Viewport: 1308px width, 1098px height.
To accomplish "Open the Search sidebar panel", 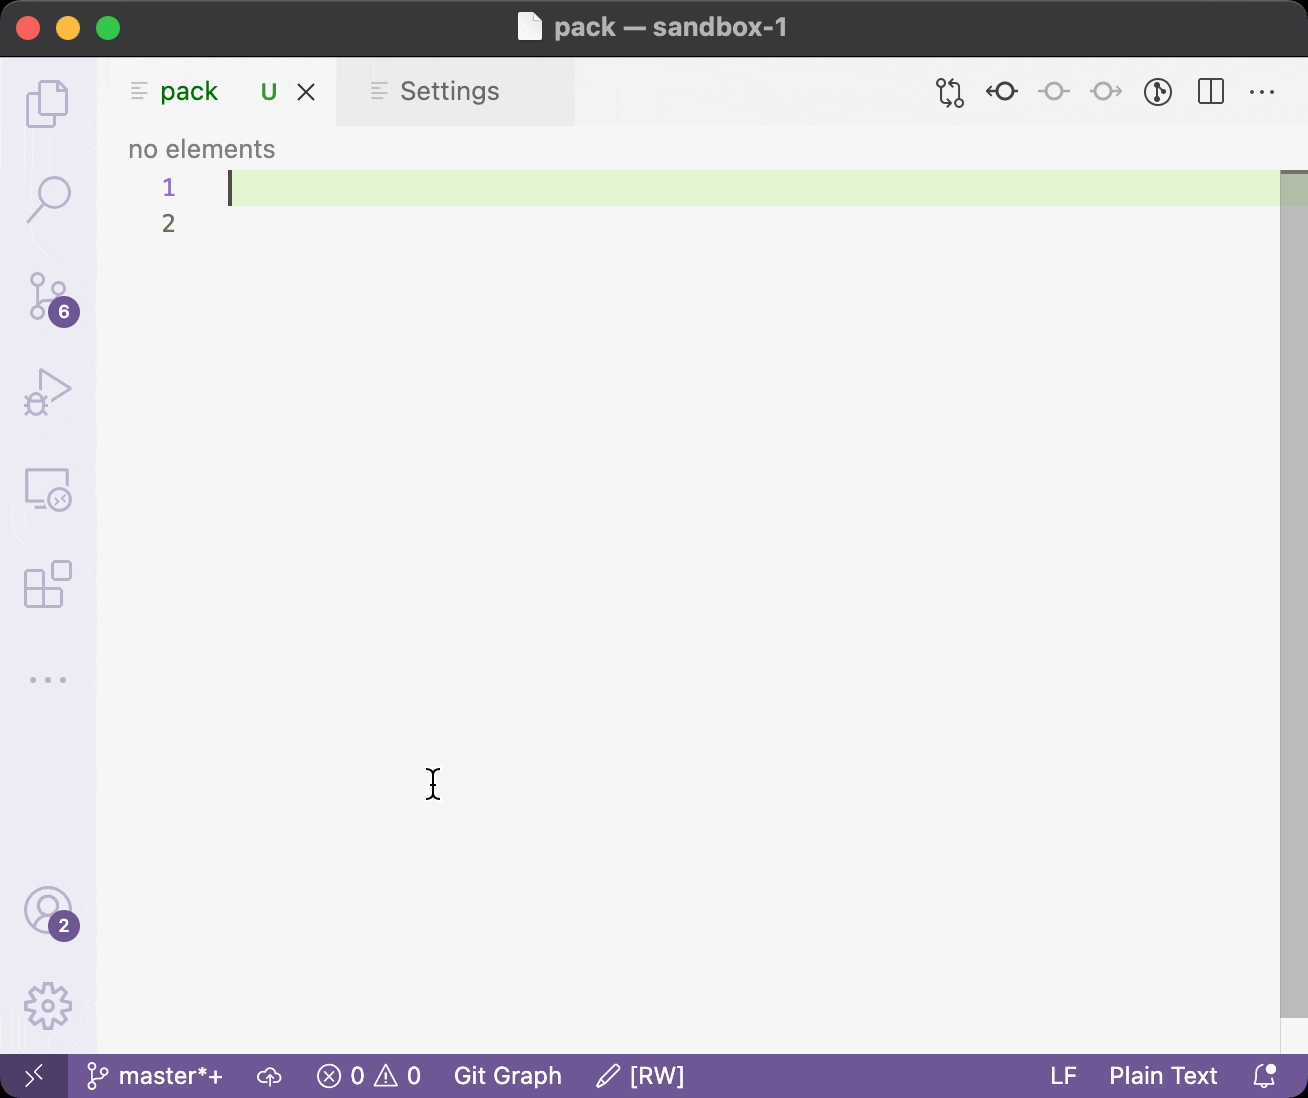I will coord(47,199).
